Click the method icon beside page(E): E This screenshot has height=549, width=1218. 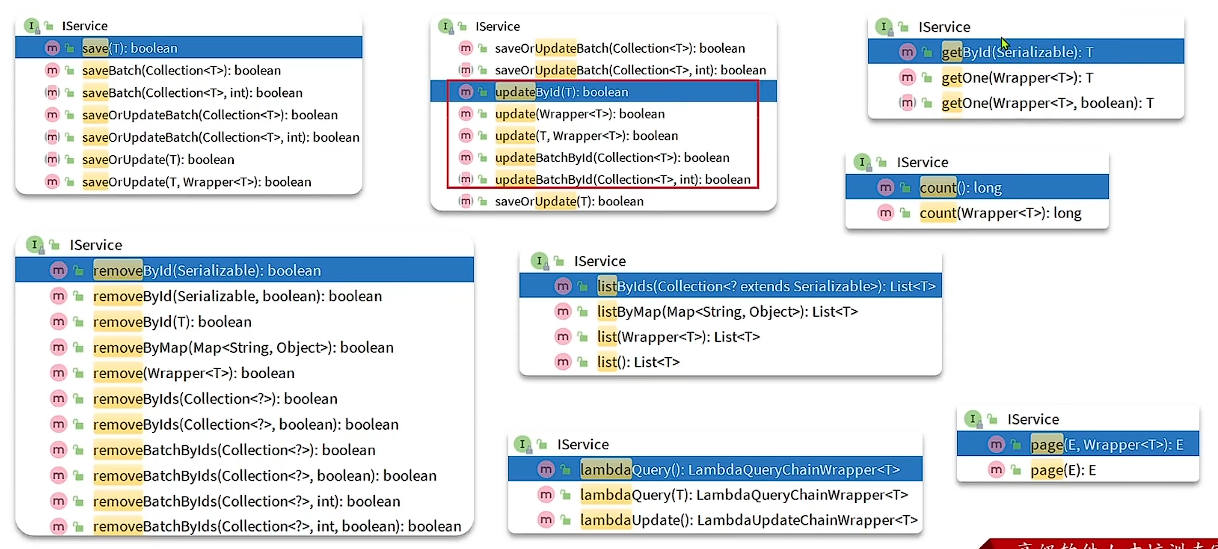(996, 470)
